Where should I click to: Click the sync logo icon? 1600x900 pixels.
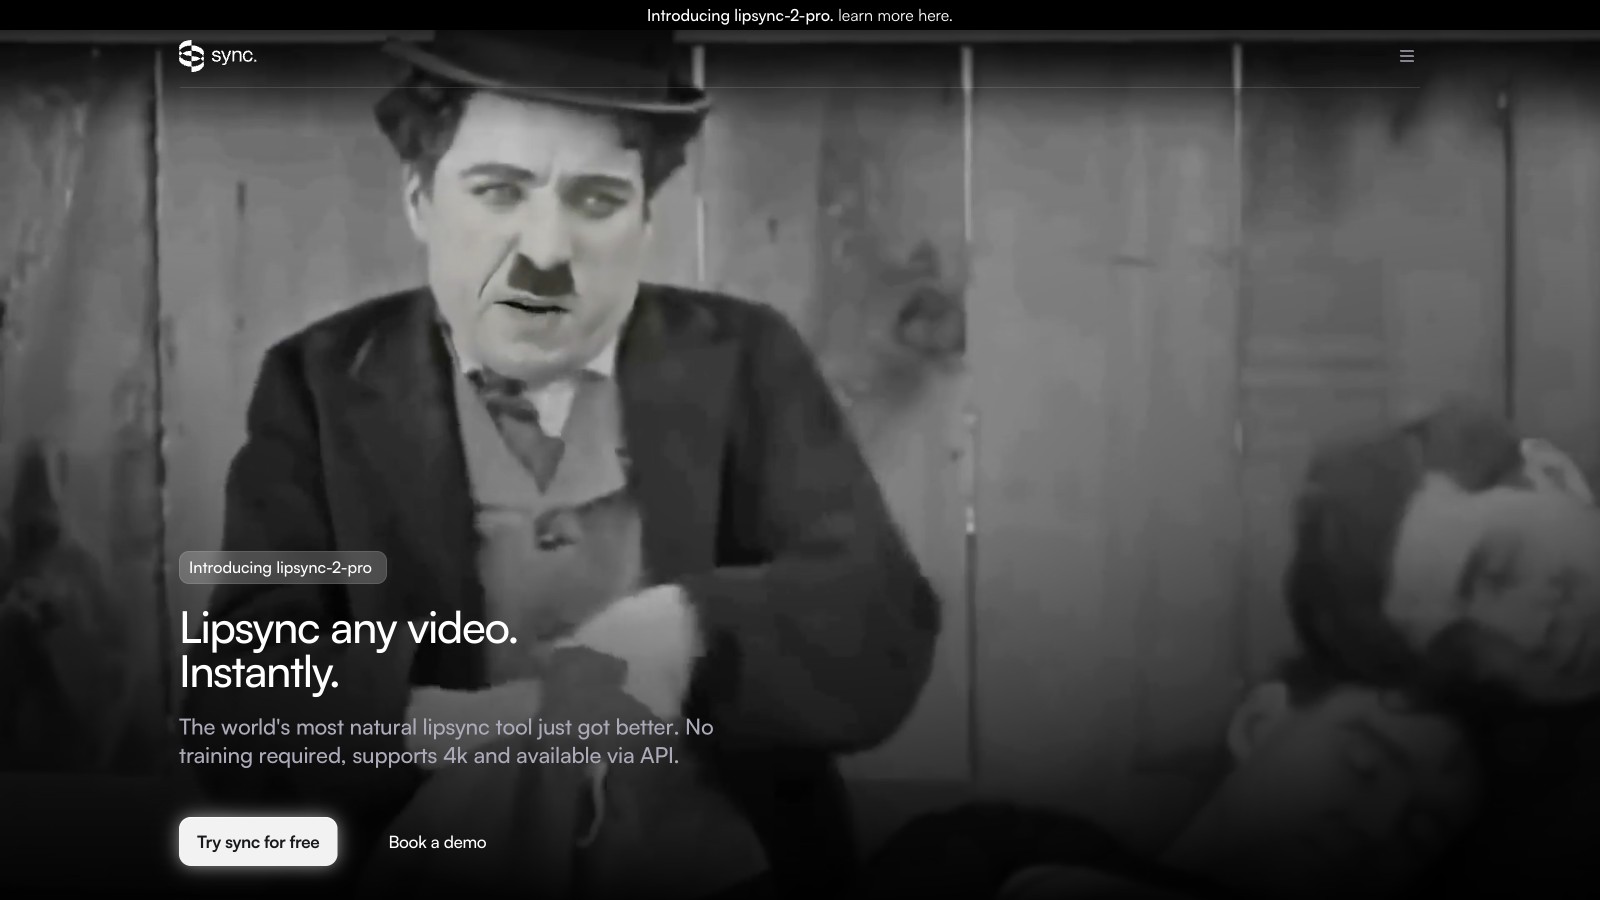191,56
